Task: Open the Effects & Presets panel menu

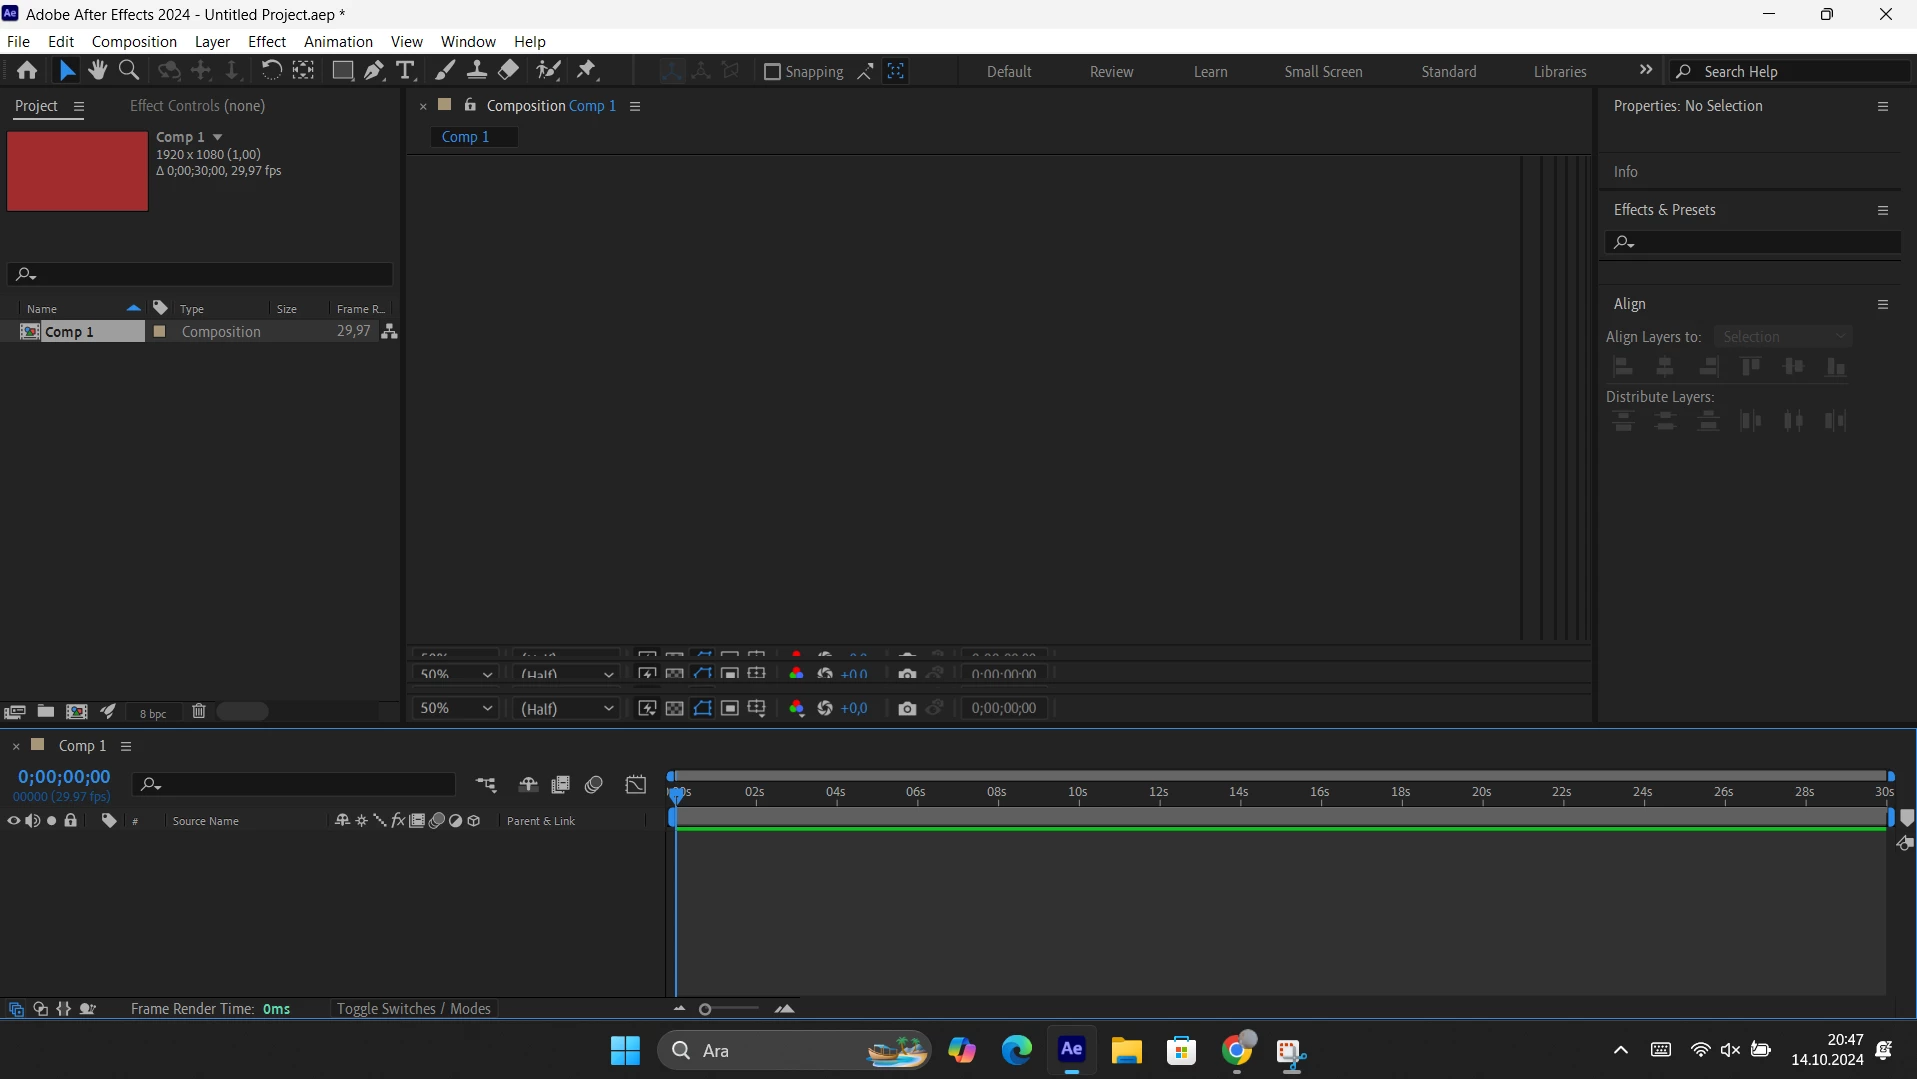Action: point(1883,210)
